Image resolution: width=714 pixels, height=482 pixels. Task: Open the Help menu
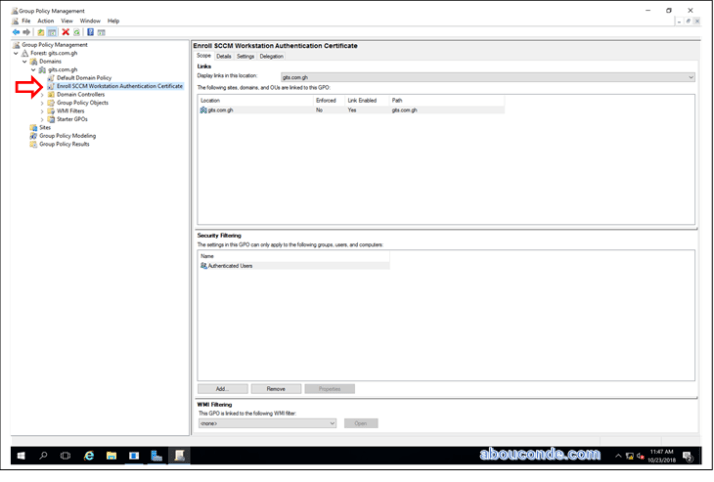[x=113, y=21]
